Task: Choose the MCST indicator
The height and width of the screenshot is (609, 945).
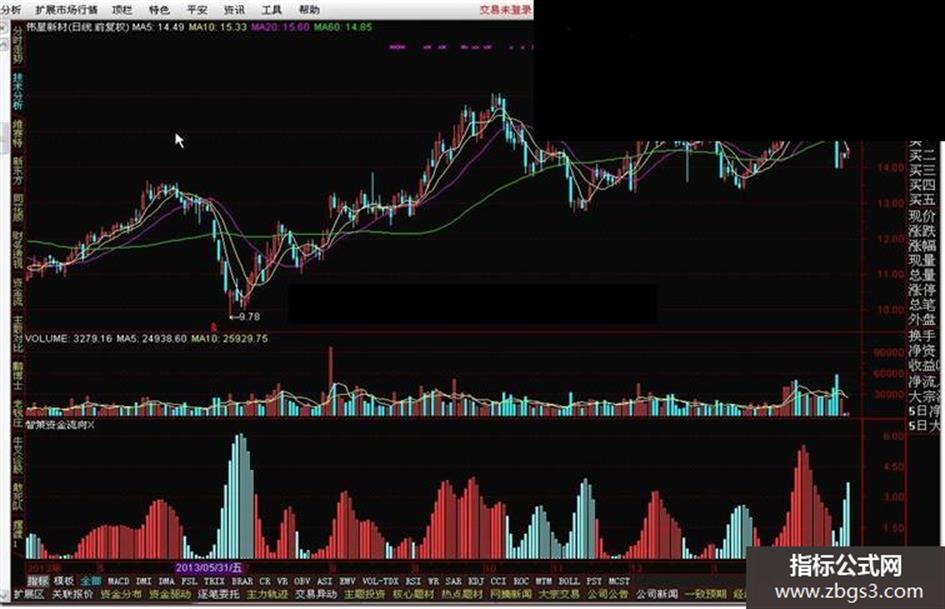Action: pyautogui.click(x=619, y=581)
